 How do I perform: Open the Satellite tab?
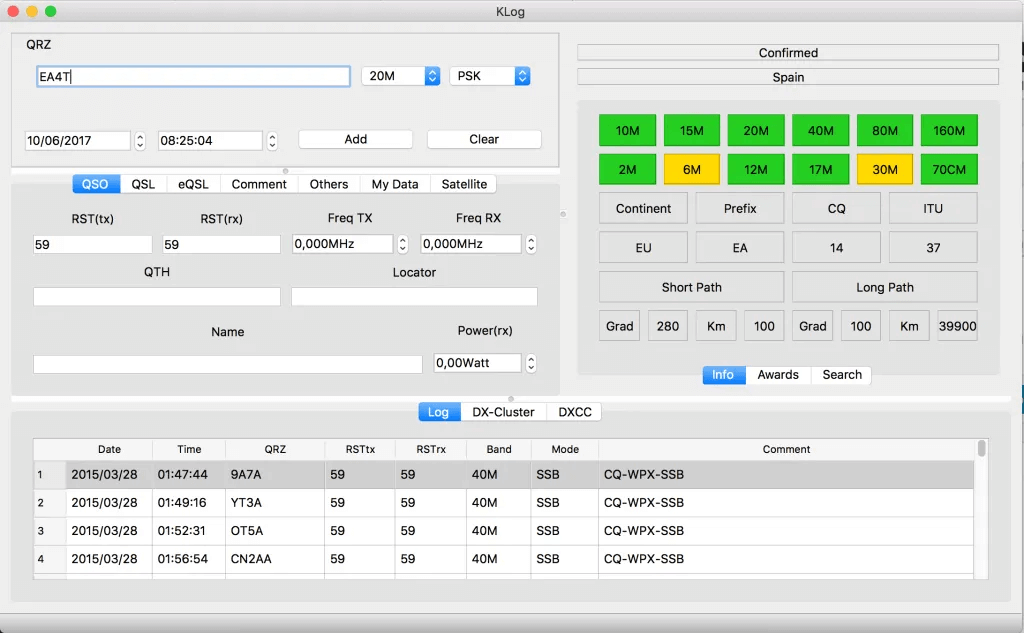click(x=464, y=184)
